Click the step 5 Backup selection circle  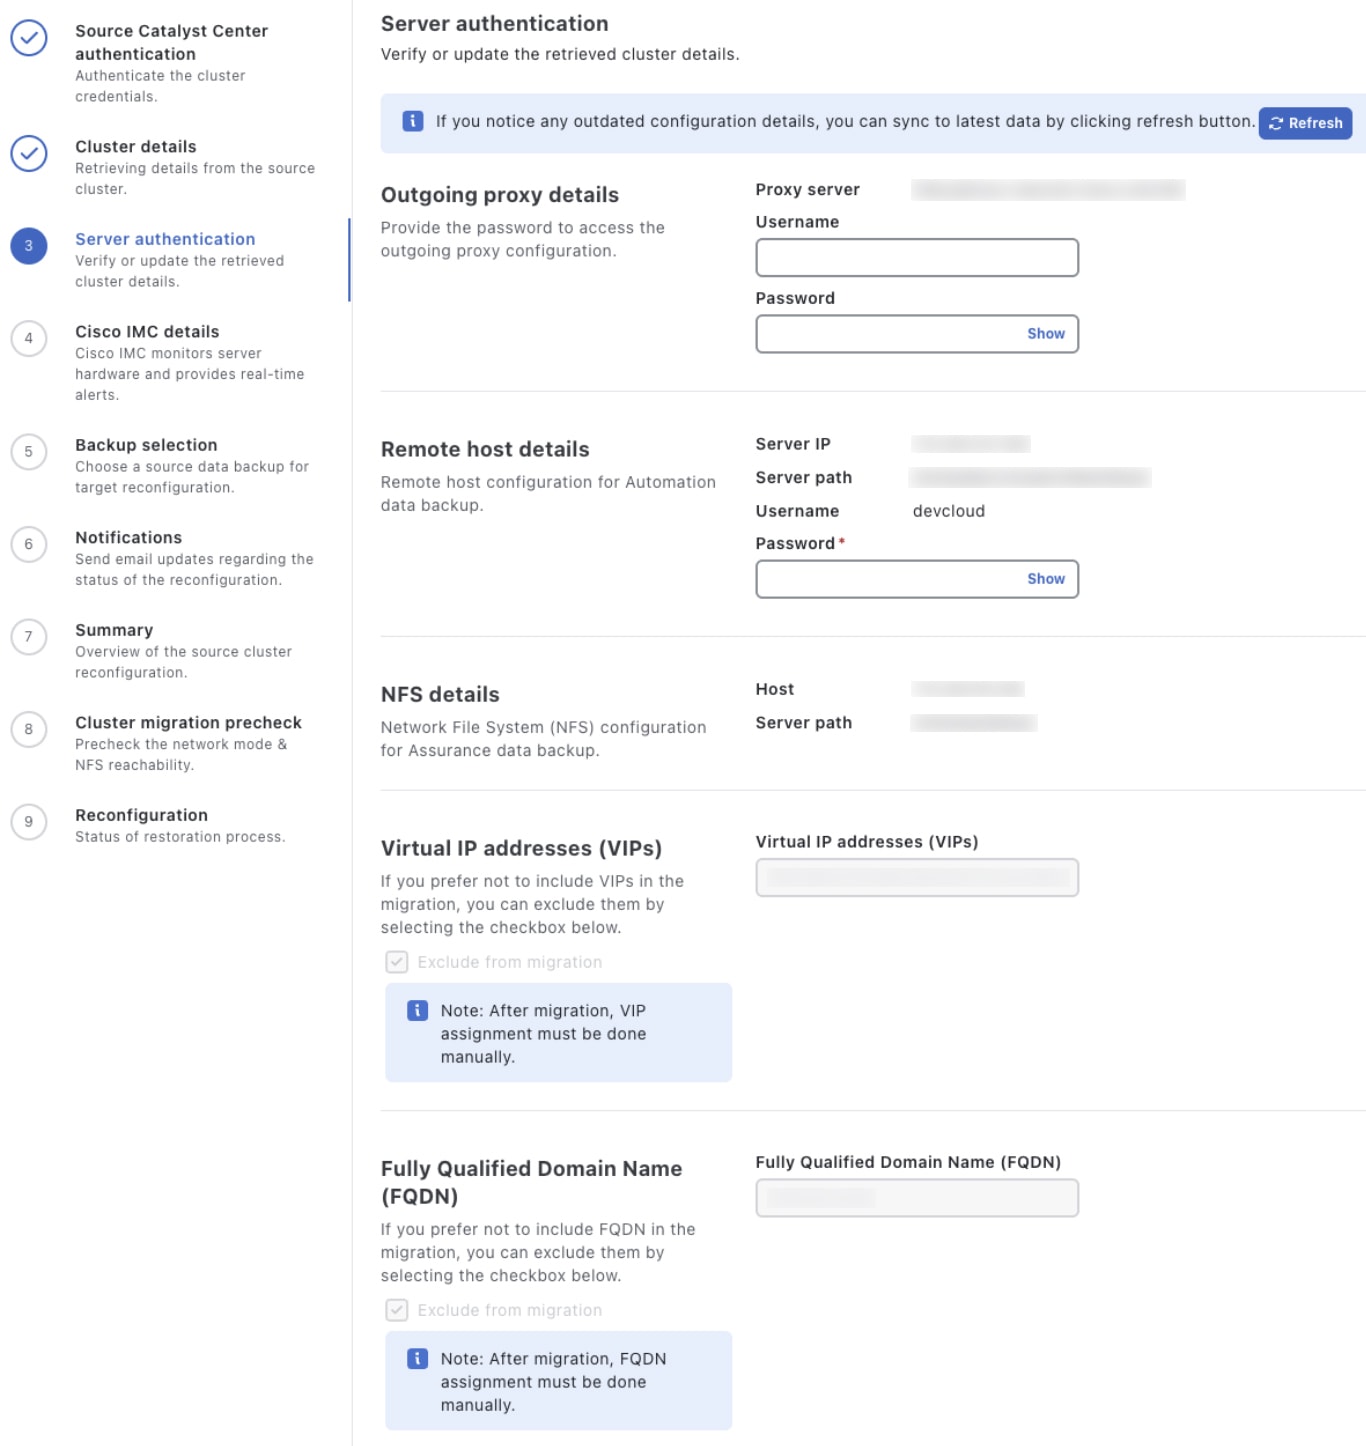(x=29, y=452)
